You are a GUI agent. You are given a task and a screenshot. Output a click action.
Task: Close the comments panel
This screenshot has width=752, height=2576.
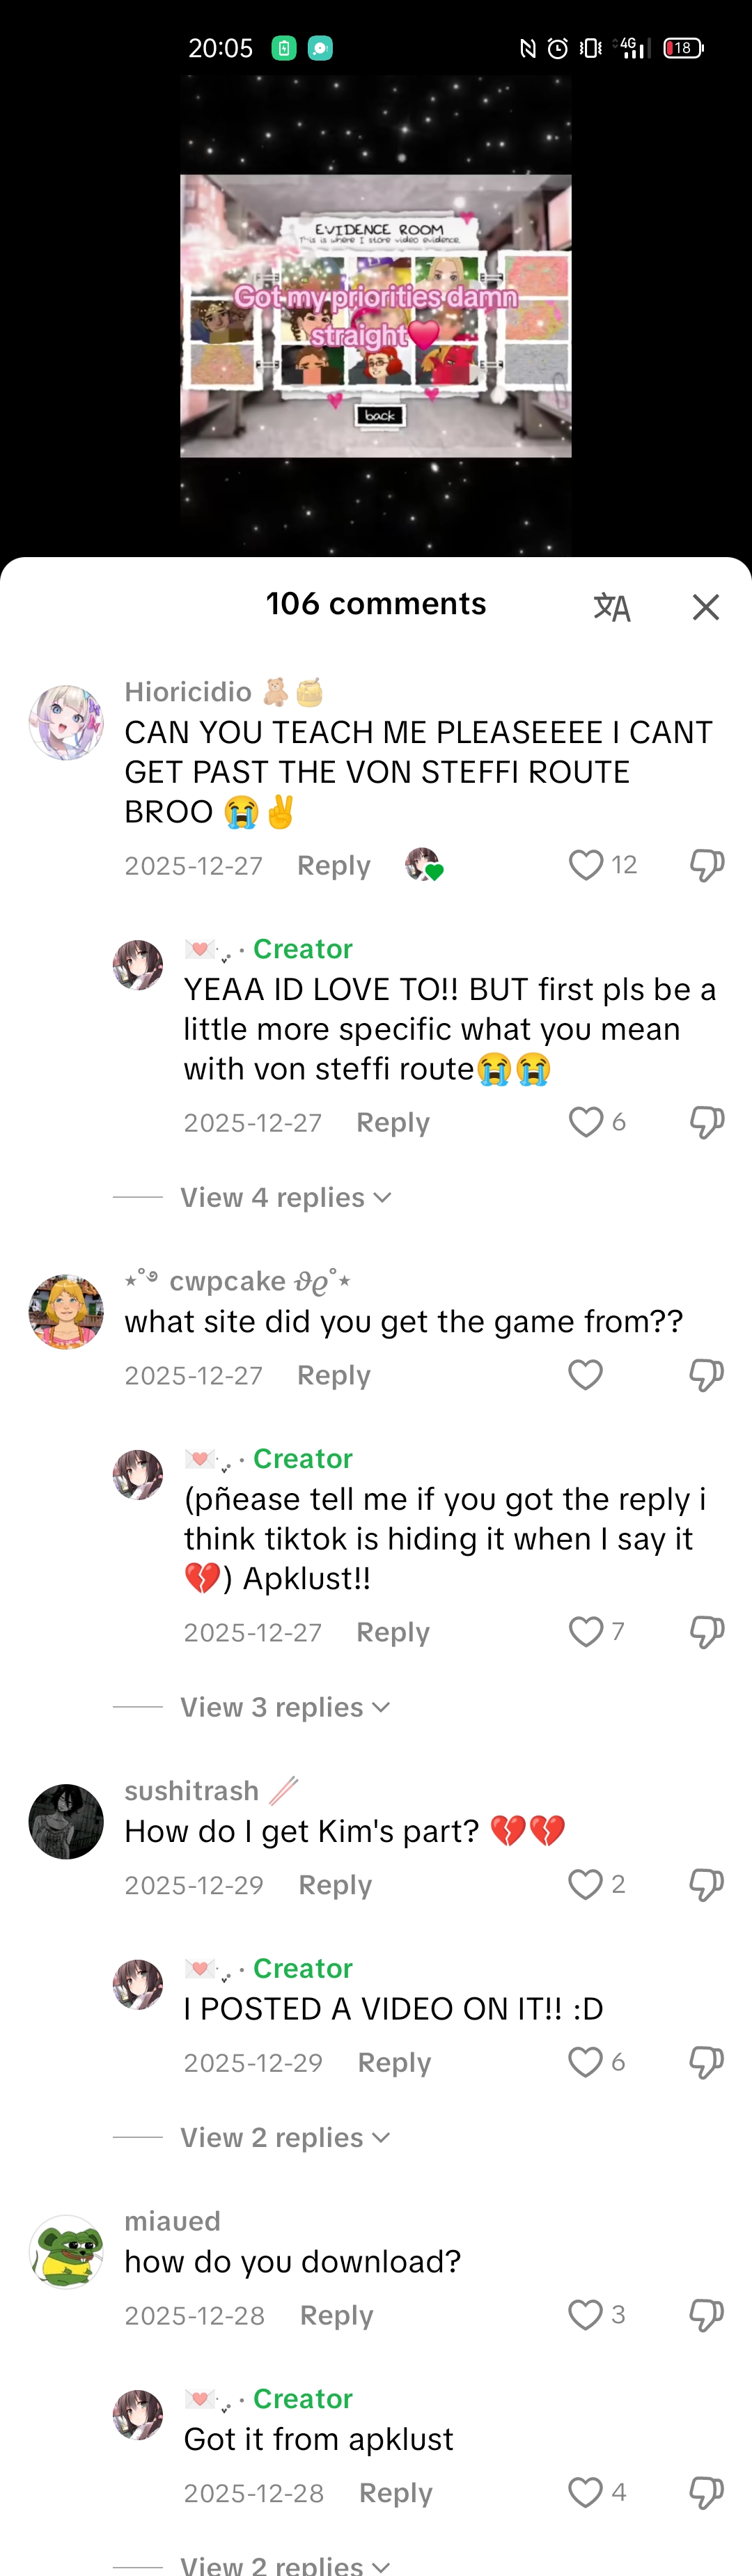[706, 607]
